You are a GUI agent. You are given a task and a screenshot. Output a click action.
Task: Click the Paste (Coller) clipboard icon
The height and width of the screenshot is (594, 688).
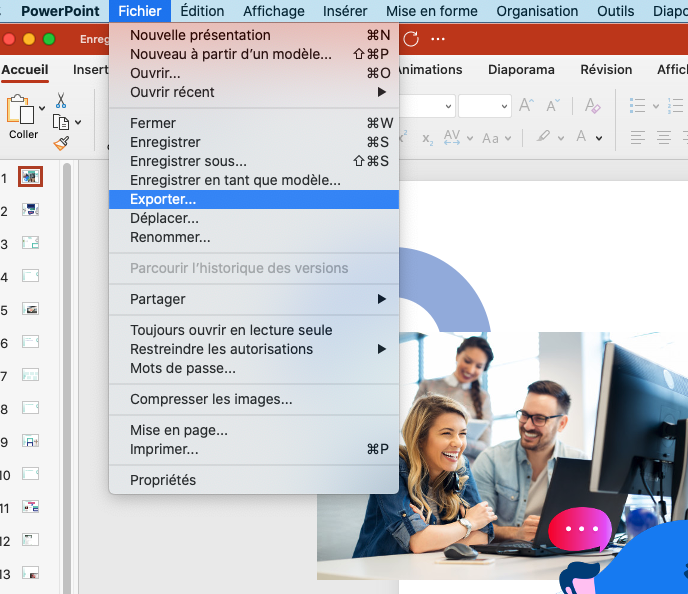point(20,109)
